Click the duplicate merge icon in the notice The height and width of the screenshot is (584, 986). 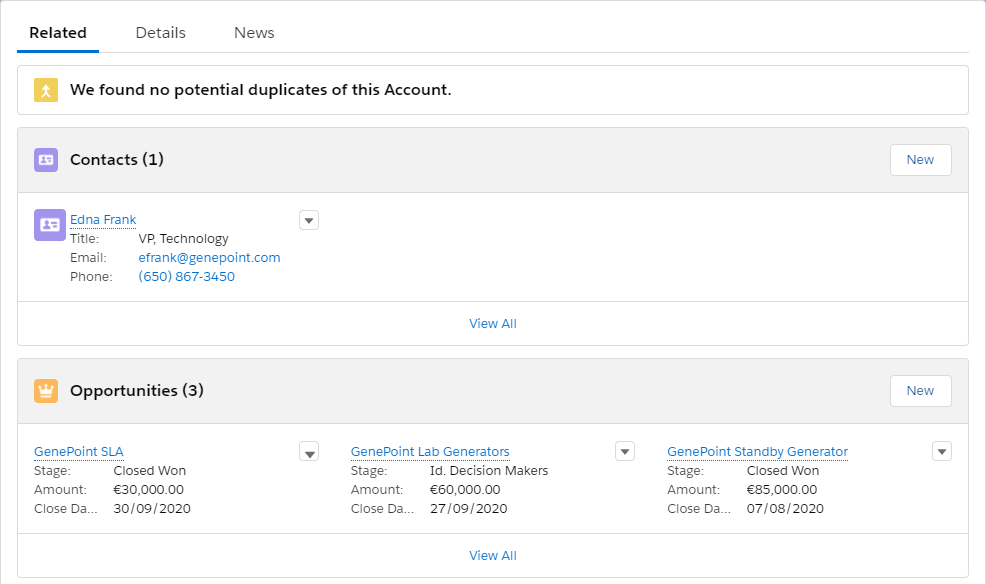coord(46,90)
